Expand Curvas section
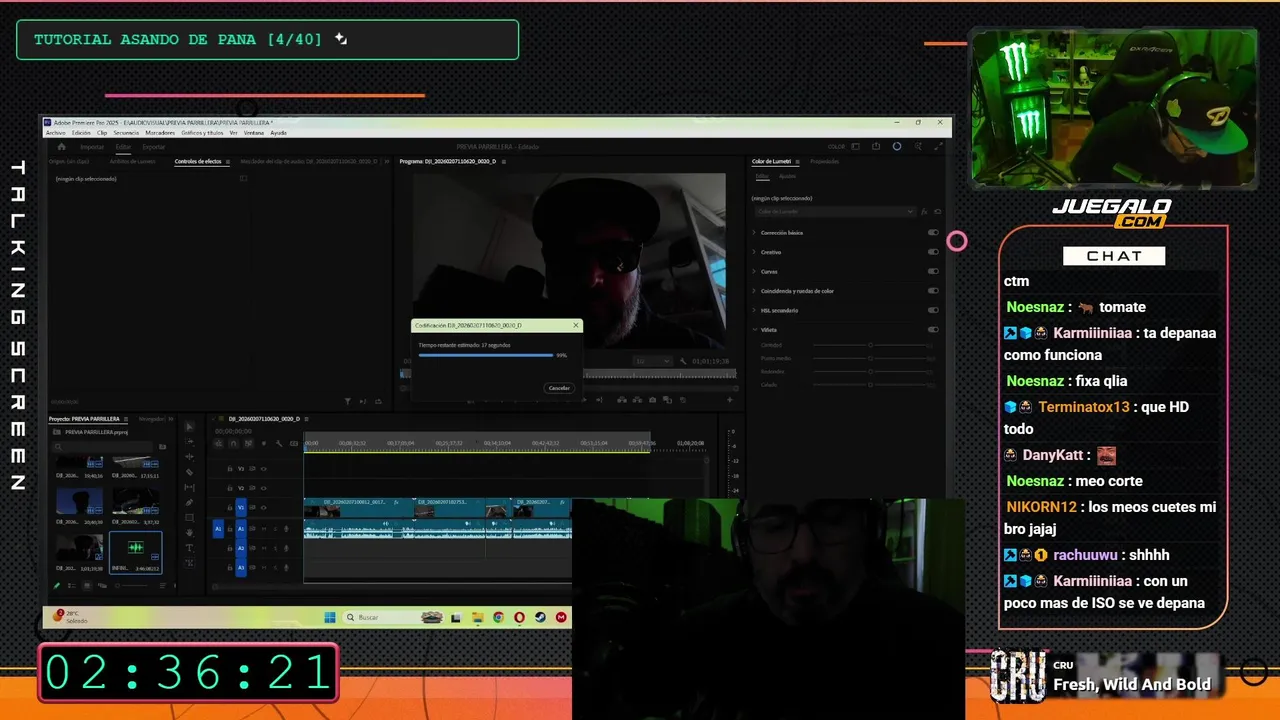Viewport: 1280px width, 720px height. 754,271
